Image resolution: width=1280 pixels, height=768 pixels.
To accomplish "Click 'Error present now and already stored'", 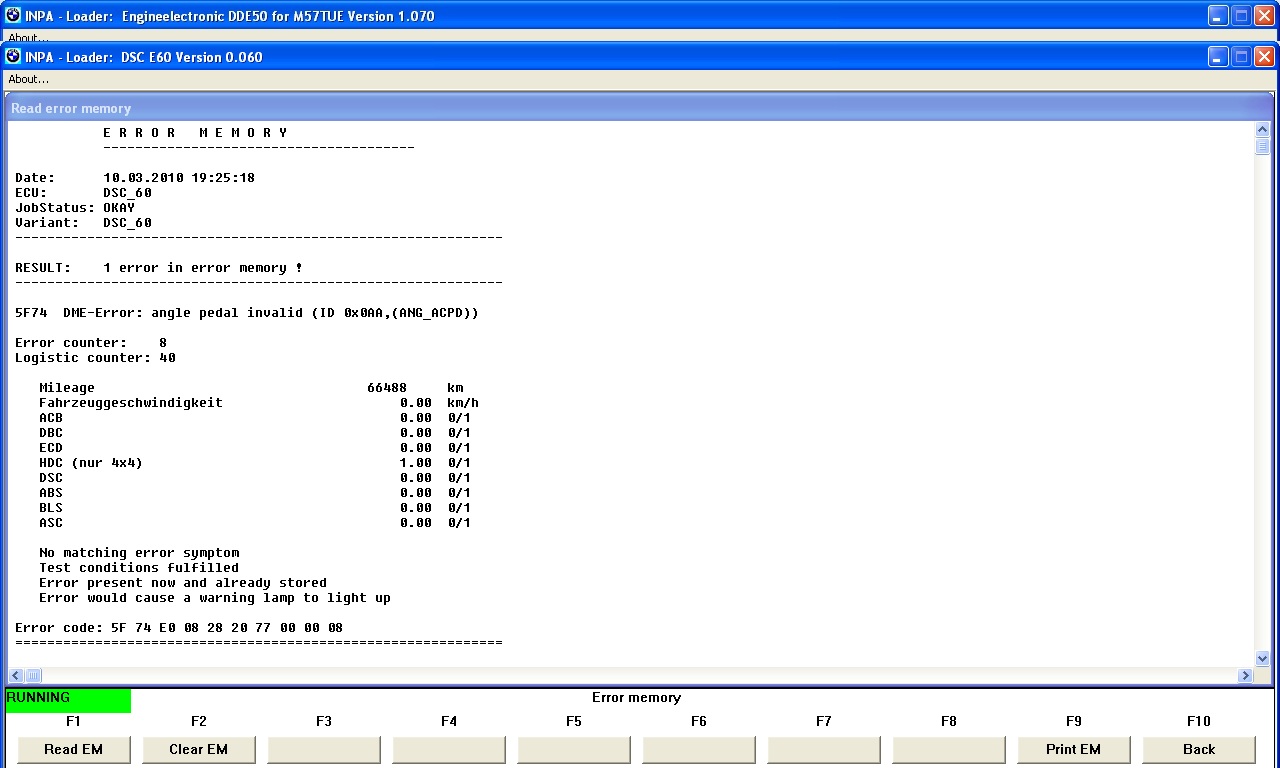I will (x=183, y=583).
